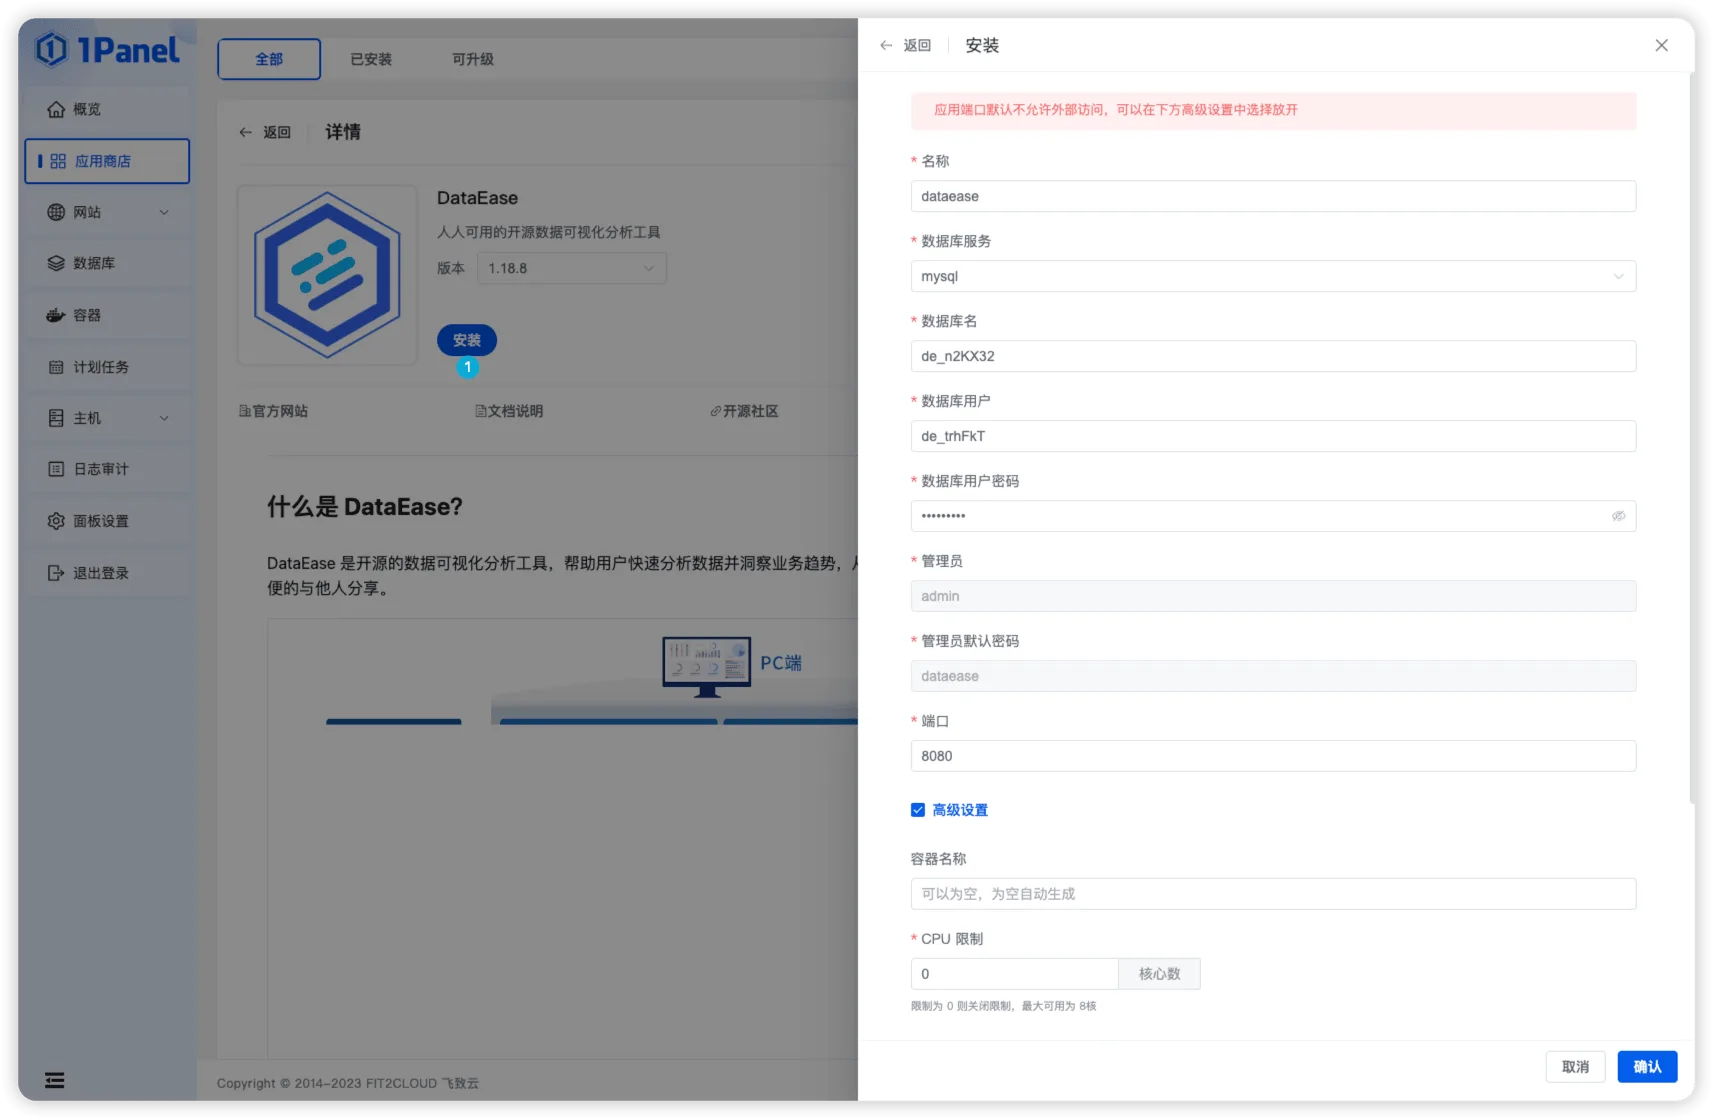Click the 数据库用户 input field

coord(1273,436)
